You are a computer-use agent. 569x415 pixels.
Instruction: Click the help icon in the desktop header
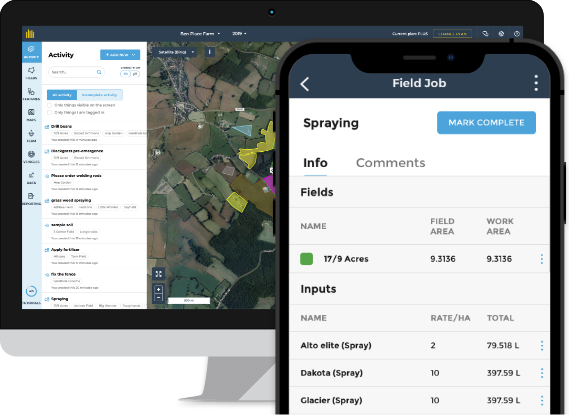(517, 34)
